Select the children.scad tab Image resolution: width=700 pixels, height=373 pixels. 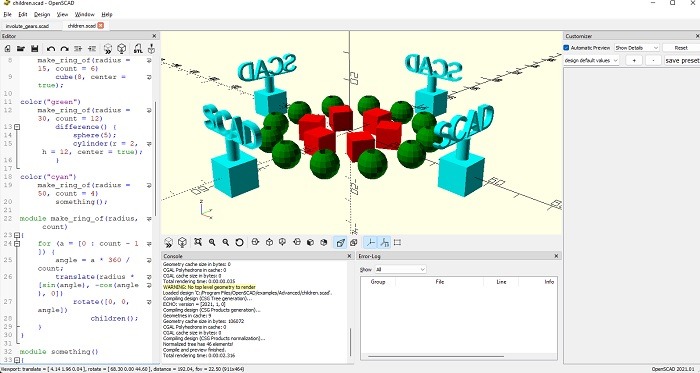point(81,26)
